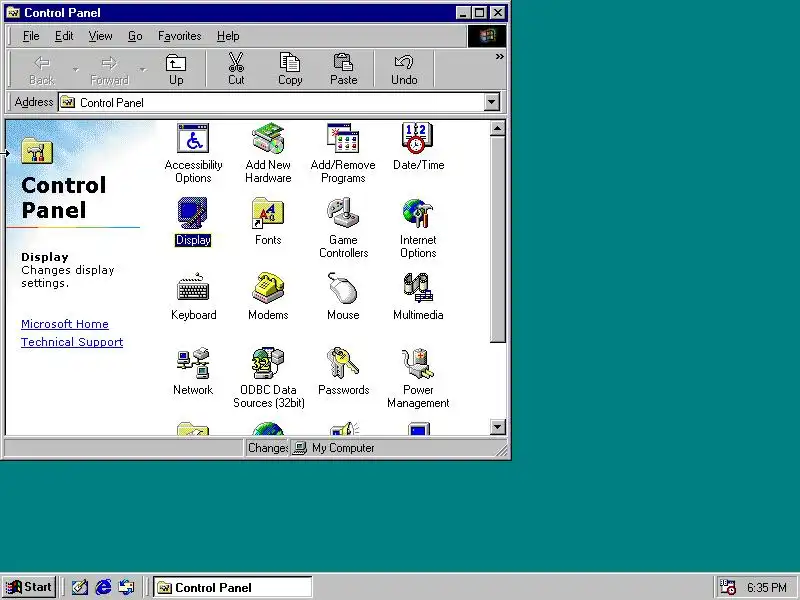The image size is (800, 600).
Task: Click the vertical scrollbar thumb
Action: click(x=497, y=239)
